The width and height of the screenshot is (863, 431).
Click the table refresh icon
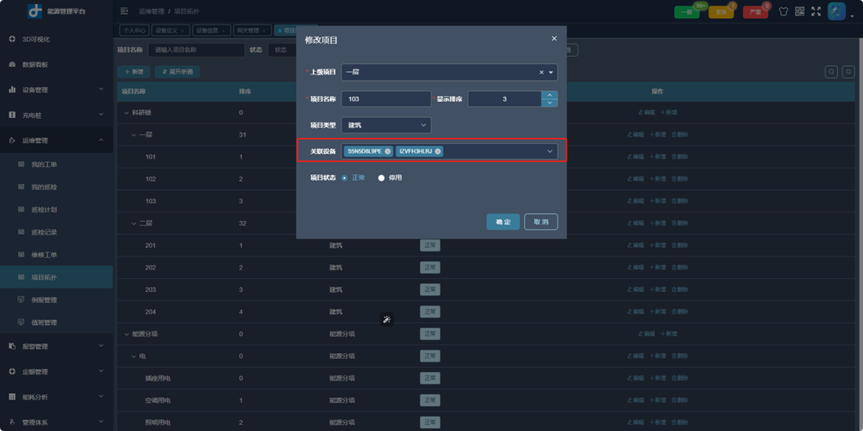point(848,72)
